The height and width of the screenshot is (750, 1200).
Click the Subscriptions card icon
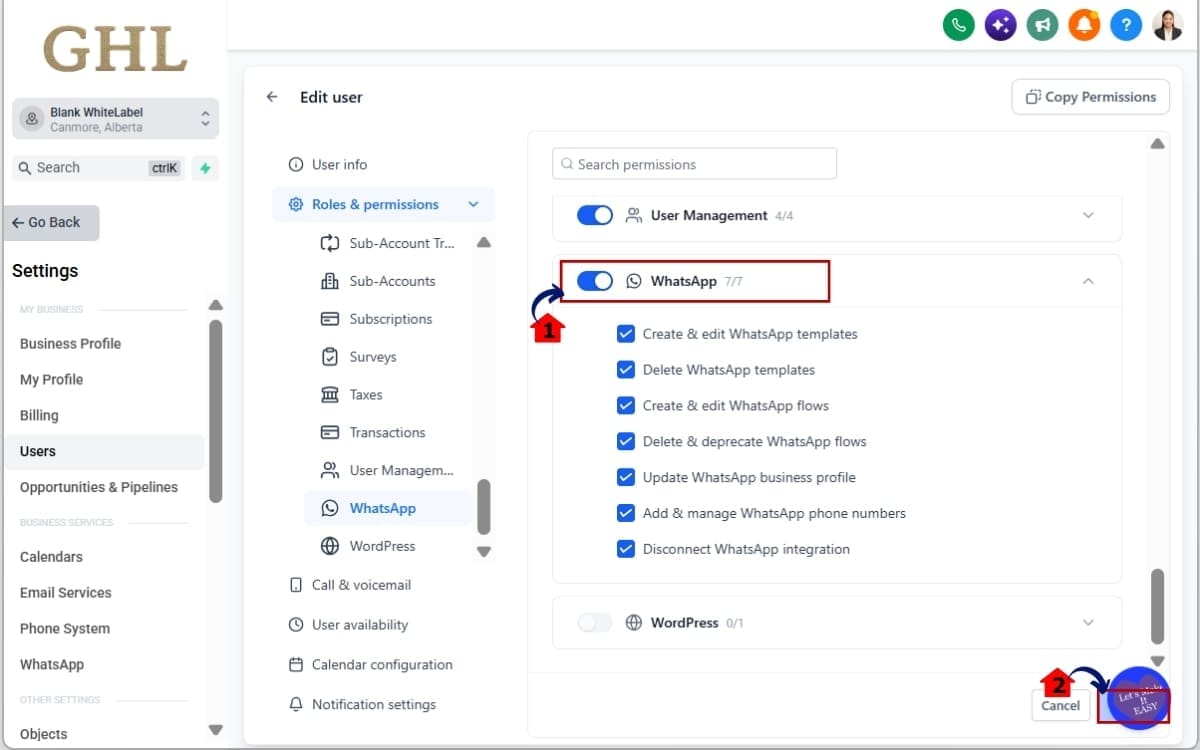(x=330, y=319)
